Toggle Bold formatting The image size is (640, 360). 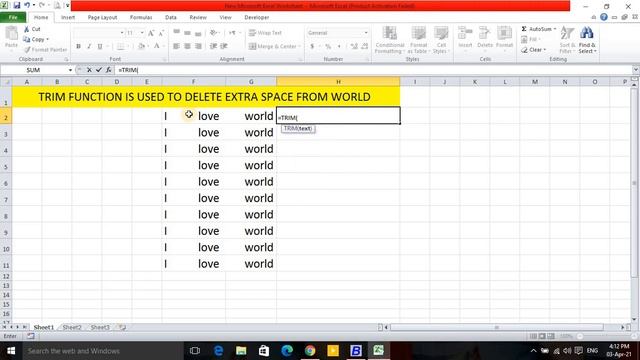coord(78,47)
